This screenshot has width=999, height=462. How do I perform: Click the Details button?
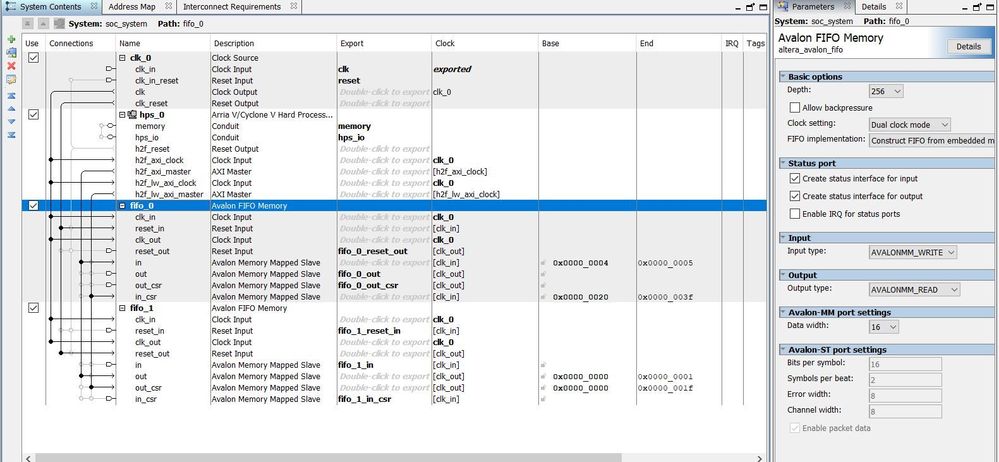coord(968,46)
